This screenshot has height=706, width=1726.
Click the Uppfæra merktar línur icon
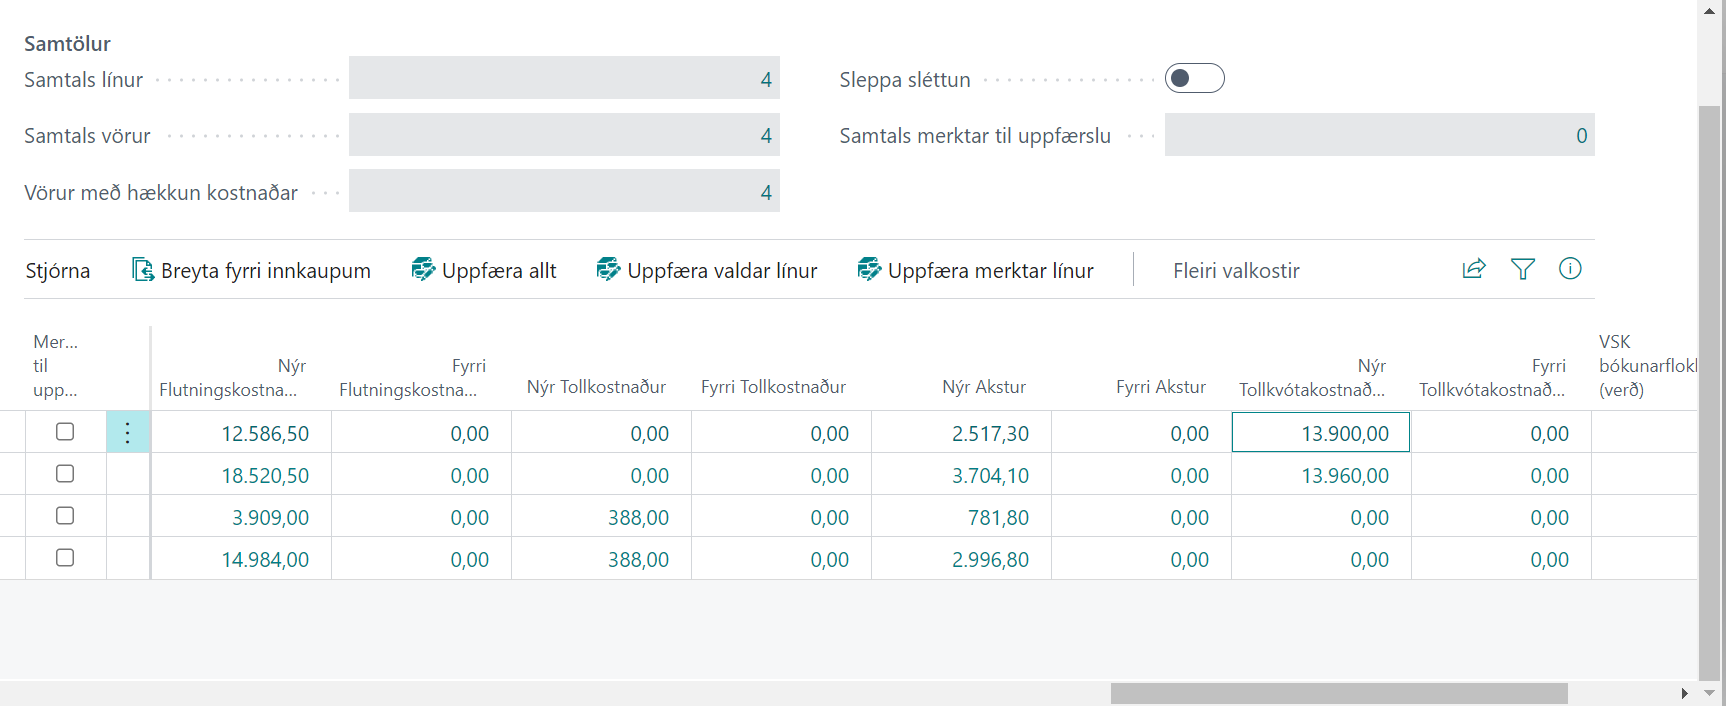tap(869, 269)
